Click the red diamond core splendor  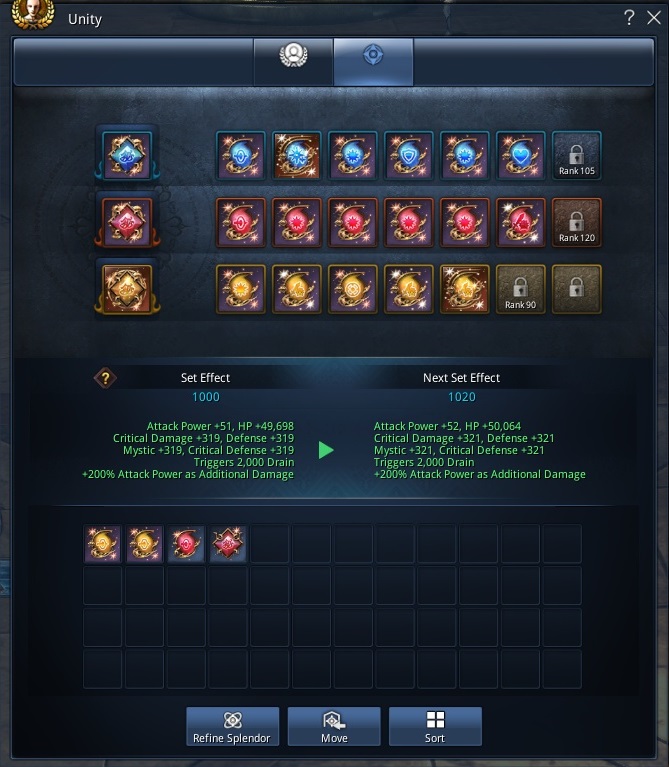pos(127,223)
